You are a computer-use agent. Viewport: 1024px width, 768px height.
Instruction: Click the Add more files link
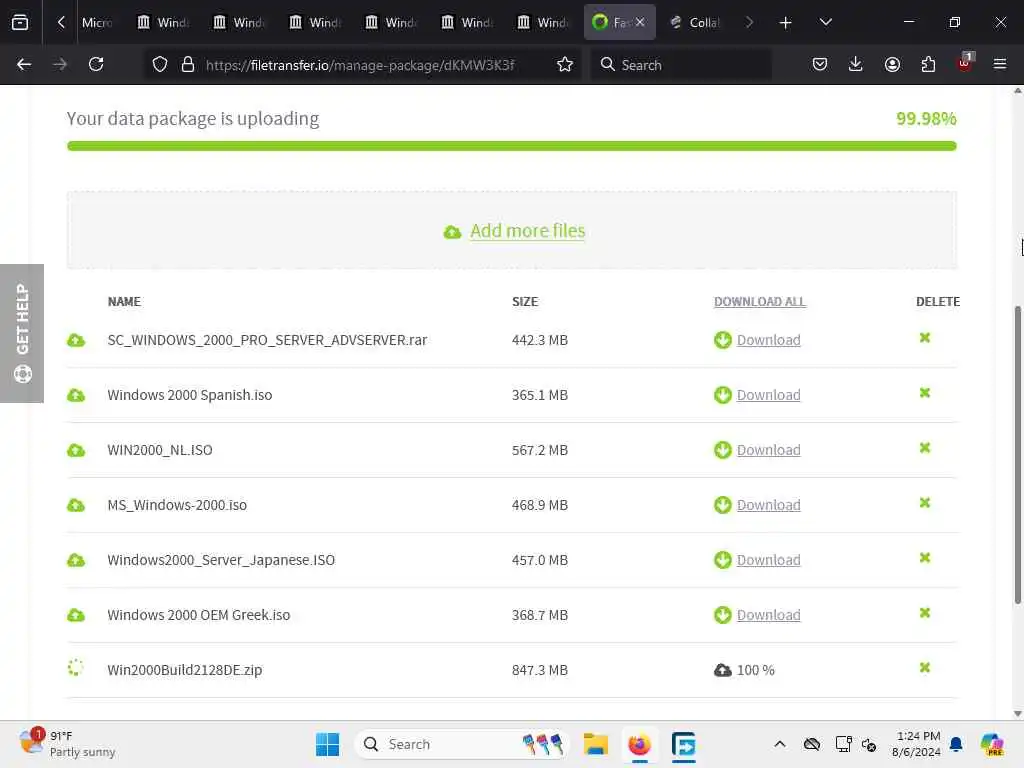tap(528, 231)
